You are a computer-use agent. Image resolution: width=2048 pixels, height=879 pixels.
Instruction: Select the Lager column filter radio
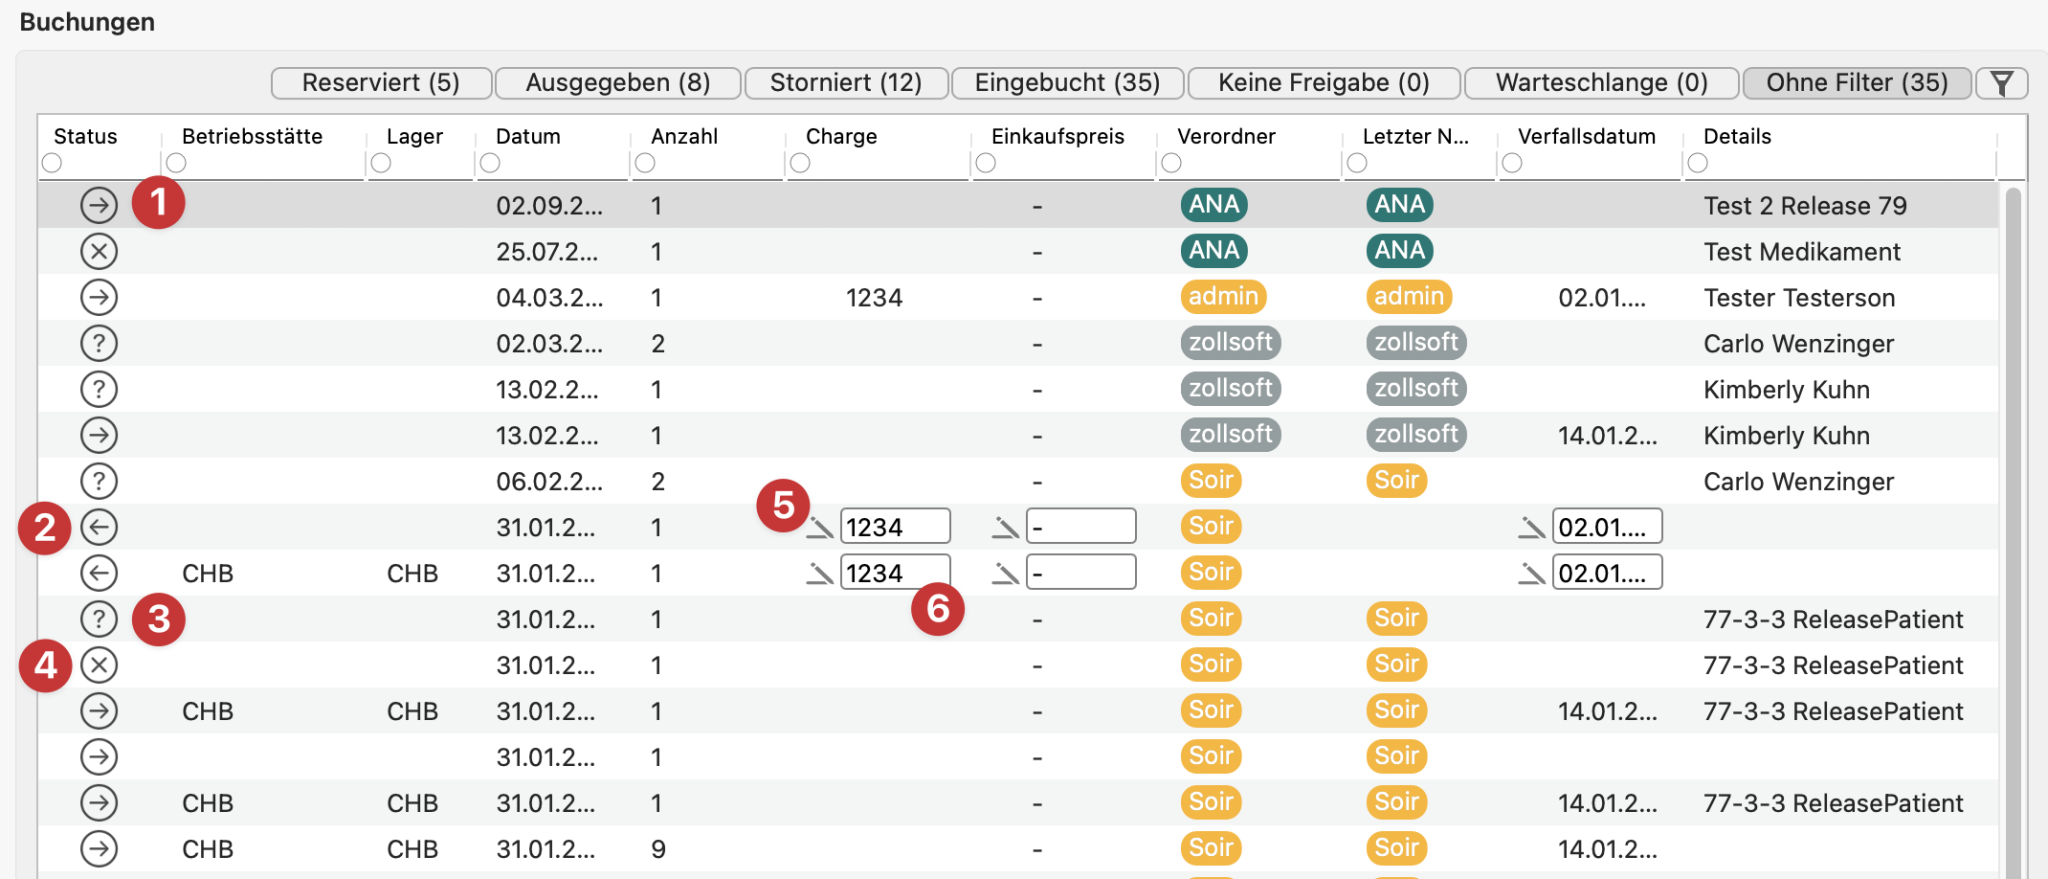pos(381,163)
